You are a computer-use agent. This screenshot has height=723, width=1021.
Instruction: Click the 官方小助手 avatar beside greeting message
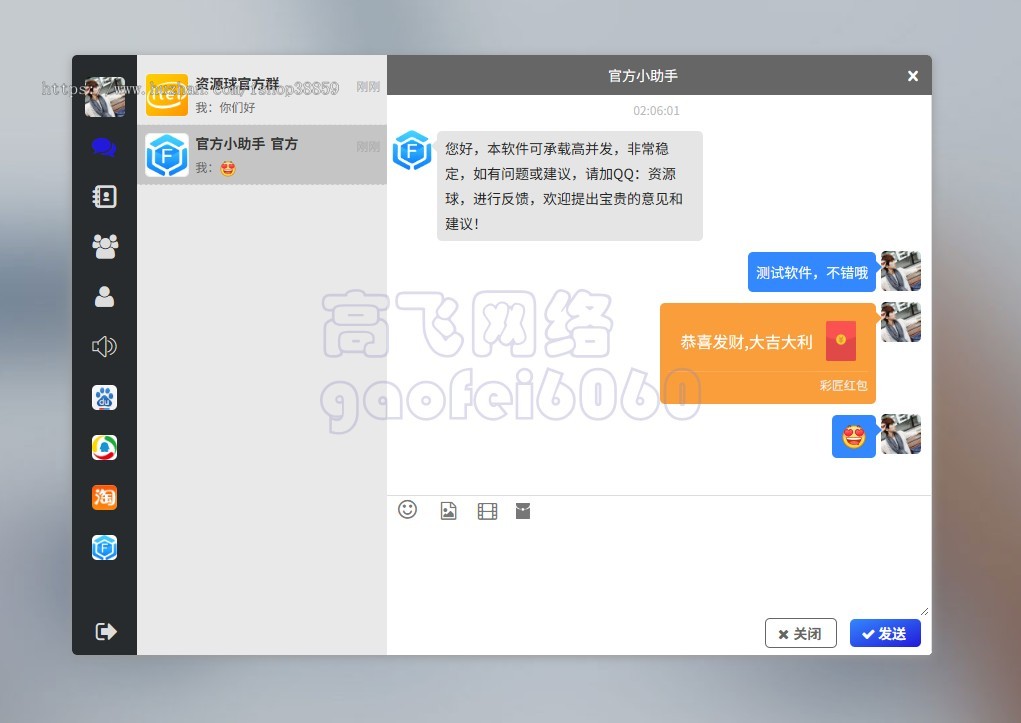(412, 150)
